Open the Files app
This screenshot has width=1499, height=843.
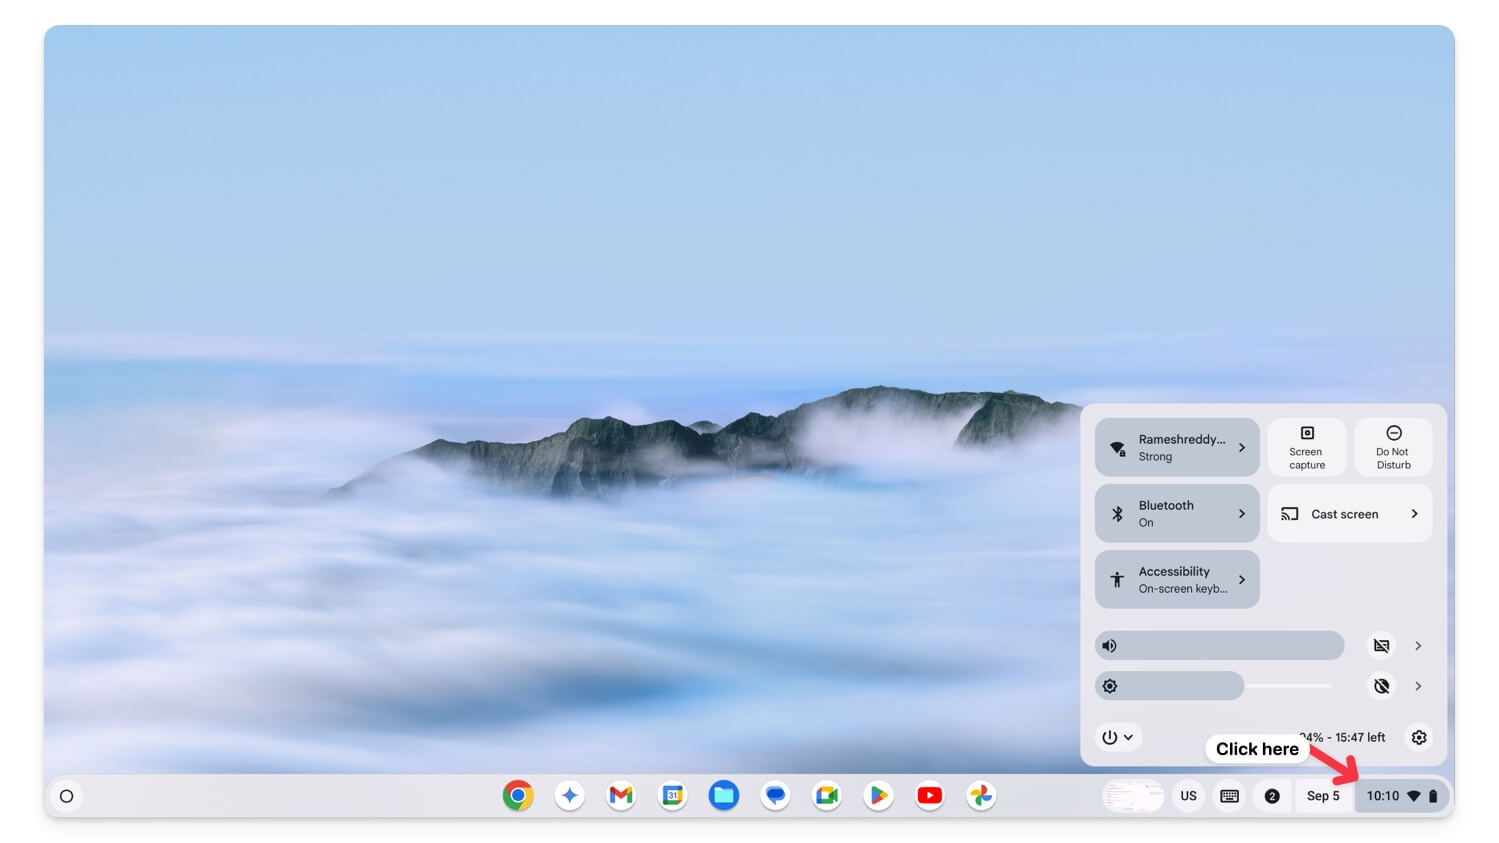point(724,796)
